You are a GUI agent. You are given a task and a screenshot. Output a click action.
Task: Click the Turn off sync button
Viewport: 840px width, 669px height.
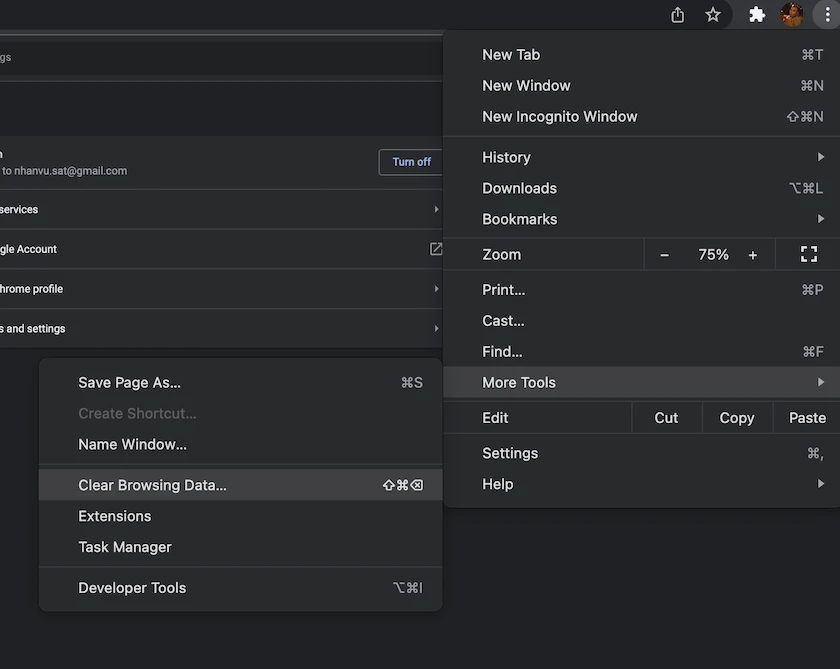(x=411, y=162)
